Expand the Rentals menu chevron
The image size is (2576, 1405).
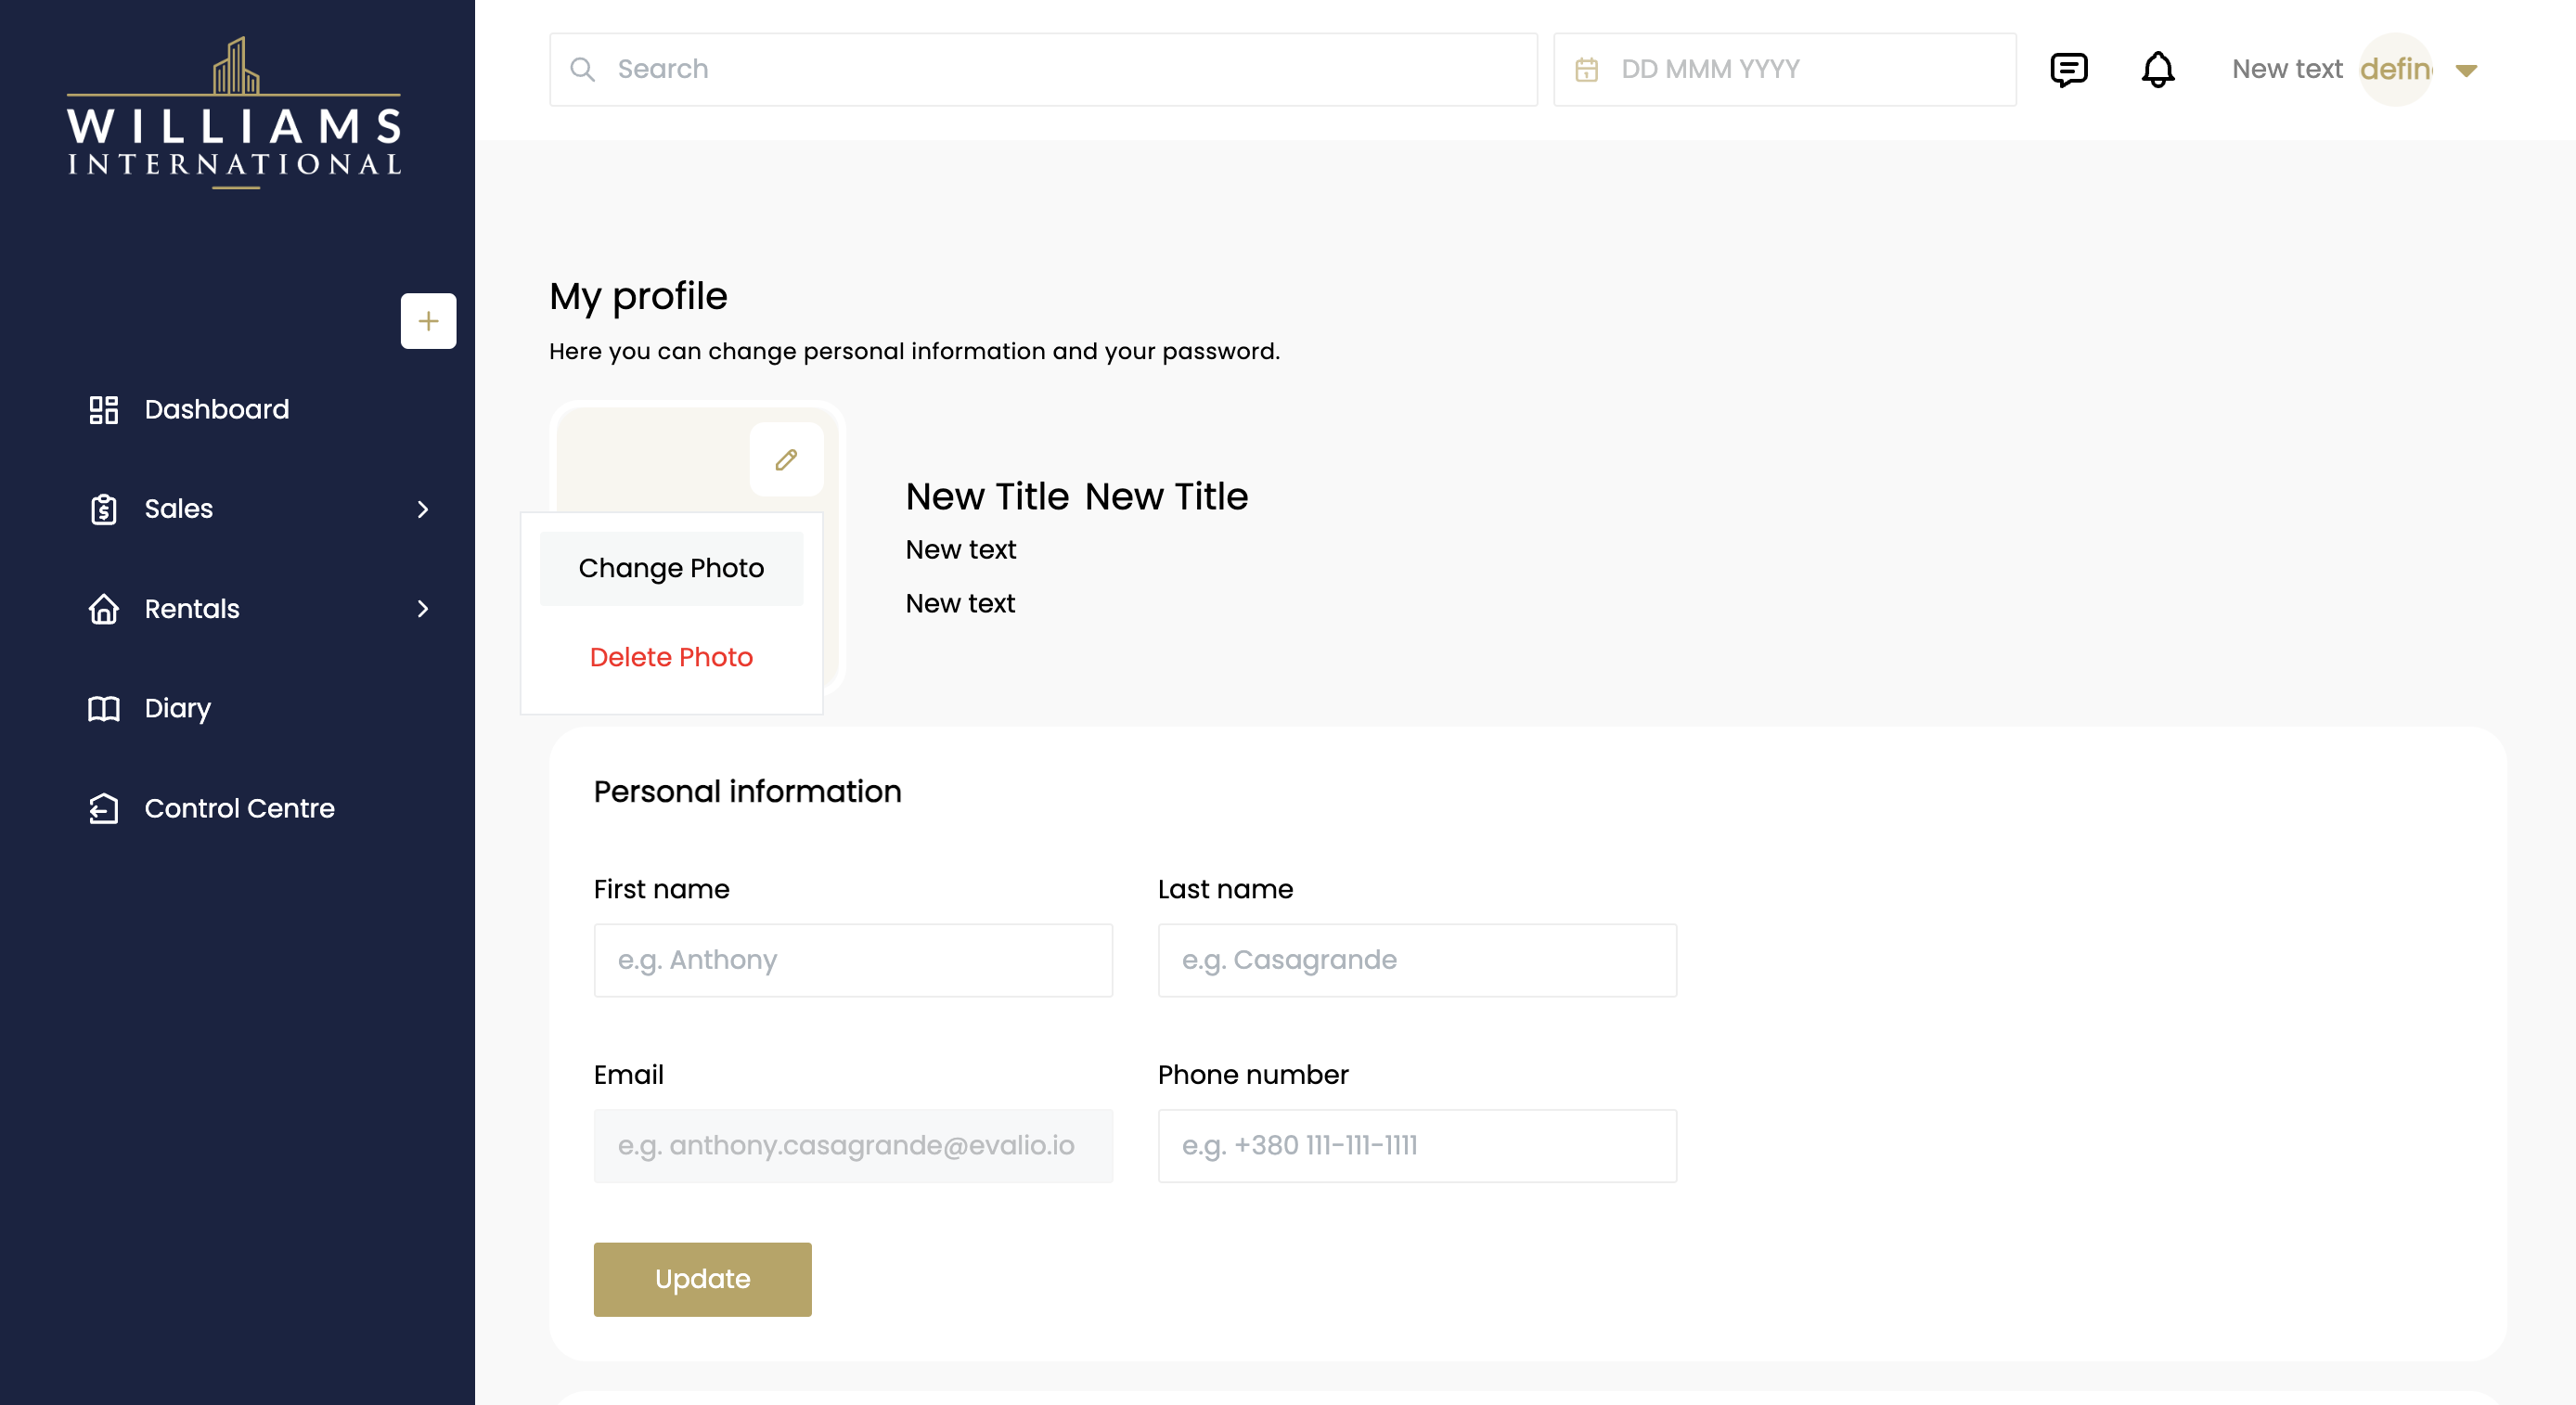423,608
